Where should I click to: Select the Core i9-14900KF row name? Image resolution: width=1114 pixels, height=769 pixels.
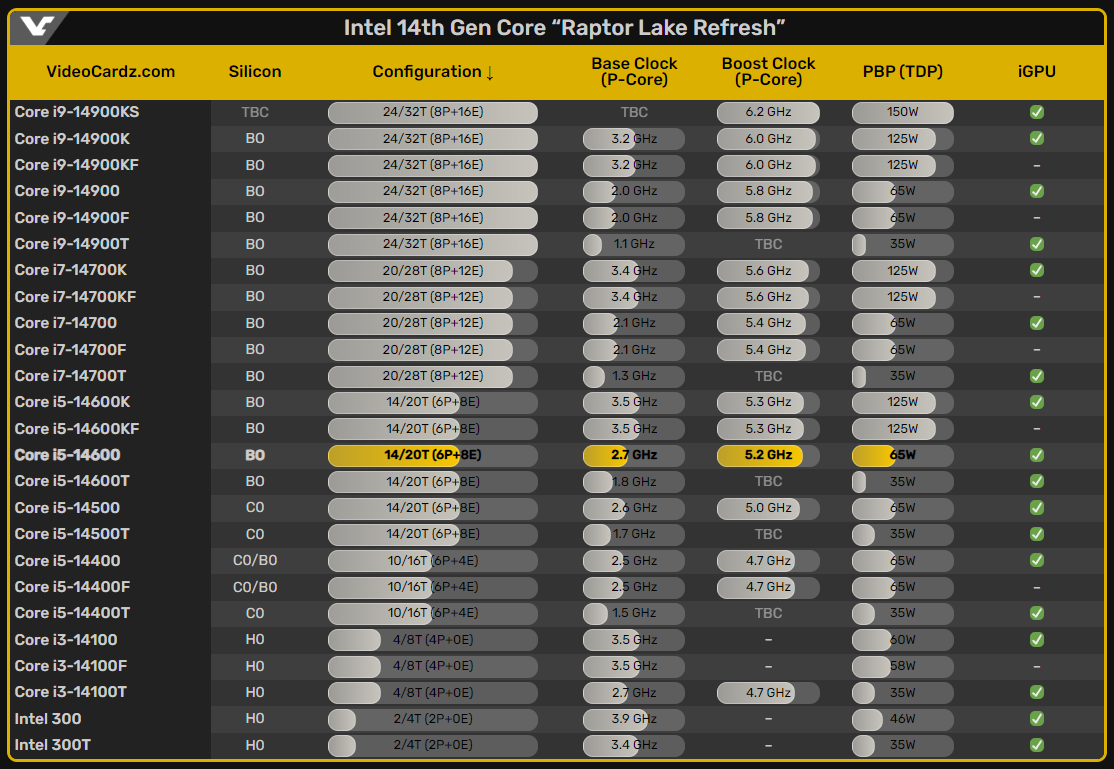point(77,165)
